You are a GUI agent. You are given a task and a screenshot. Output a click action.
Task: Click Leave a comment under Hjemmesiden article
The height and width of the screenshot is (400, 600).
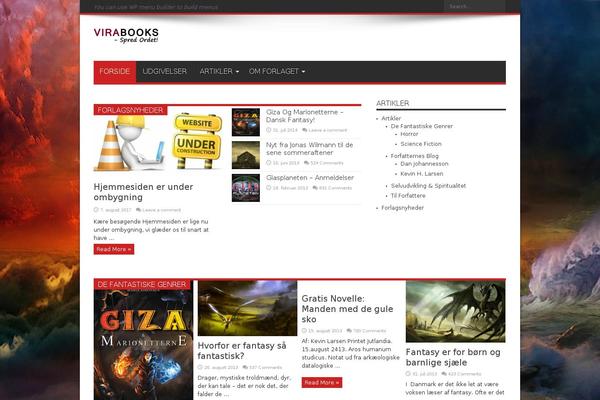click(159, 210)
